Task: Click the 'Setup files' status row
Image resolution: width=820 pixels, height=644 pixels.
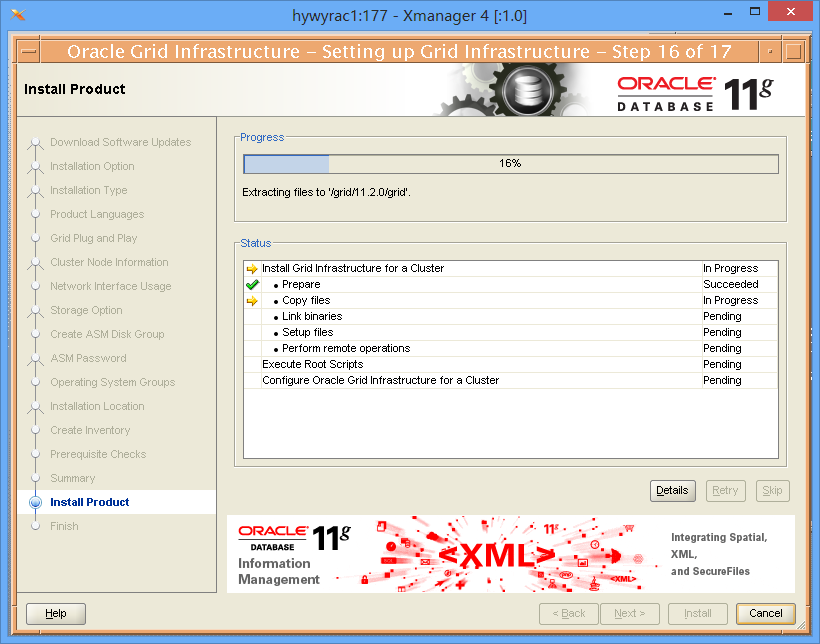Action: click(x=511, y=333)
